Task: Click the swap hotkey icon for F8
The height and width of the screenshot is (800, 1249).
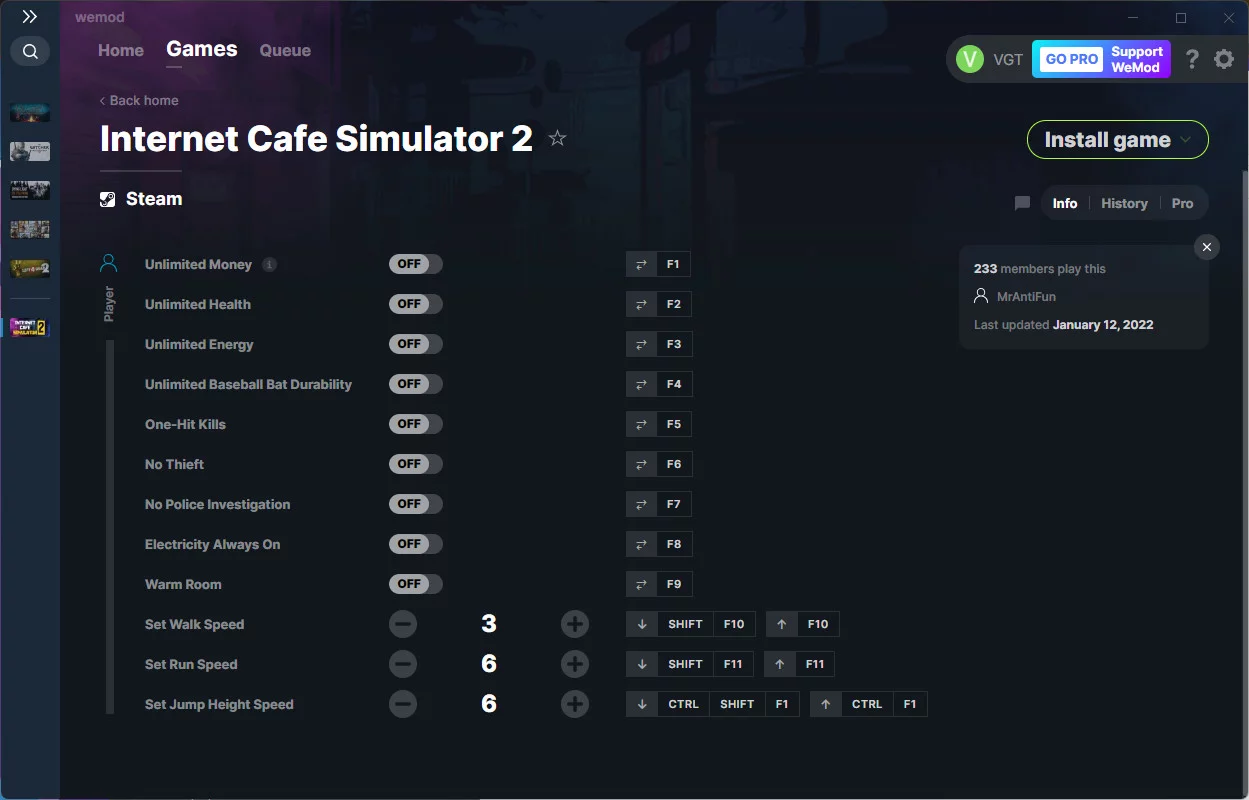Action: [x=641, y=545]
